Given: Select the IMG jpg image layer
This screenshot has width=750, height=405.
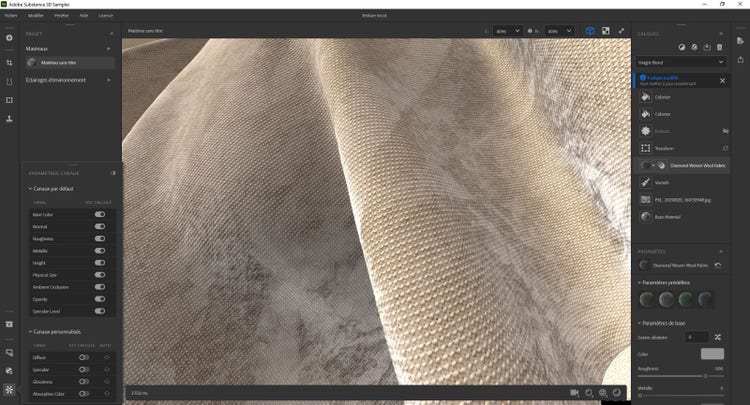Looking at the screenshot, I should (x=683, y=200).
